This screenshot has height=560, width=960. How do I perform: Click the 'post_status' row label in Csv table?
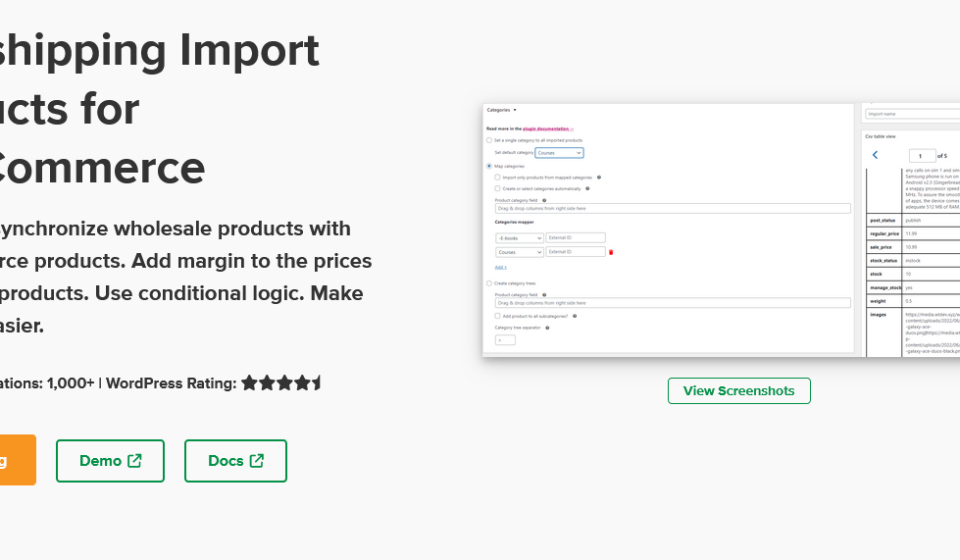[x=884, y=220]
